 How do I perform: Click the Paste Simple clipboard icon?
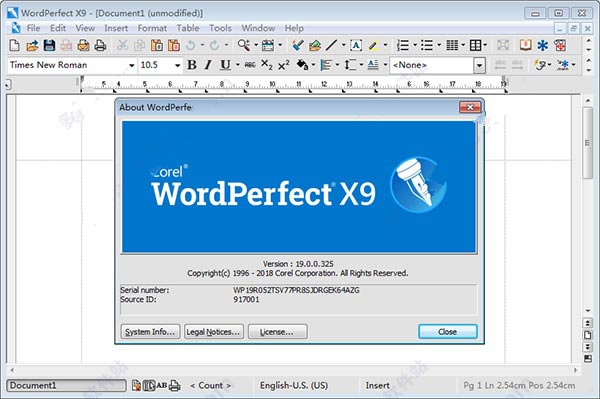coord(174,45)
